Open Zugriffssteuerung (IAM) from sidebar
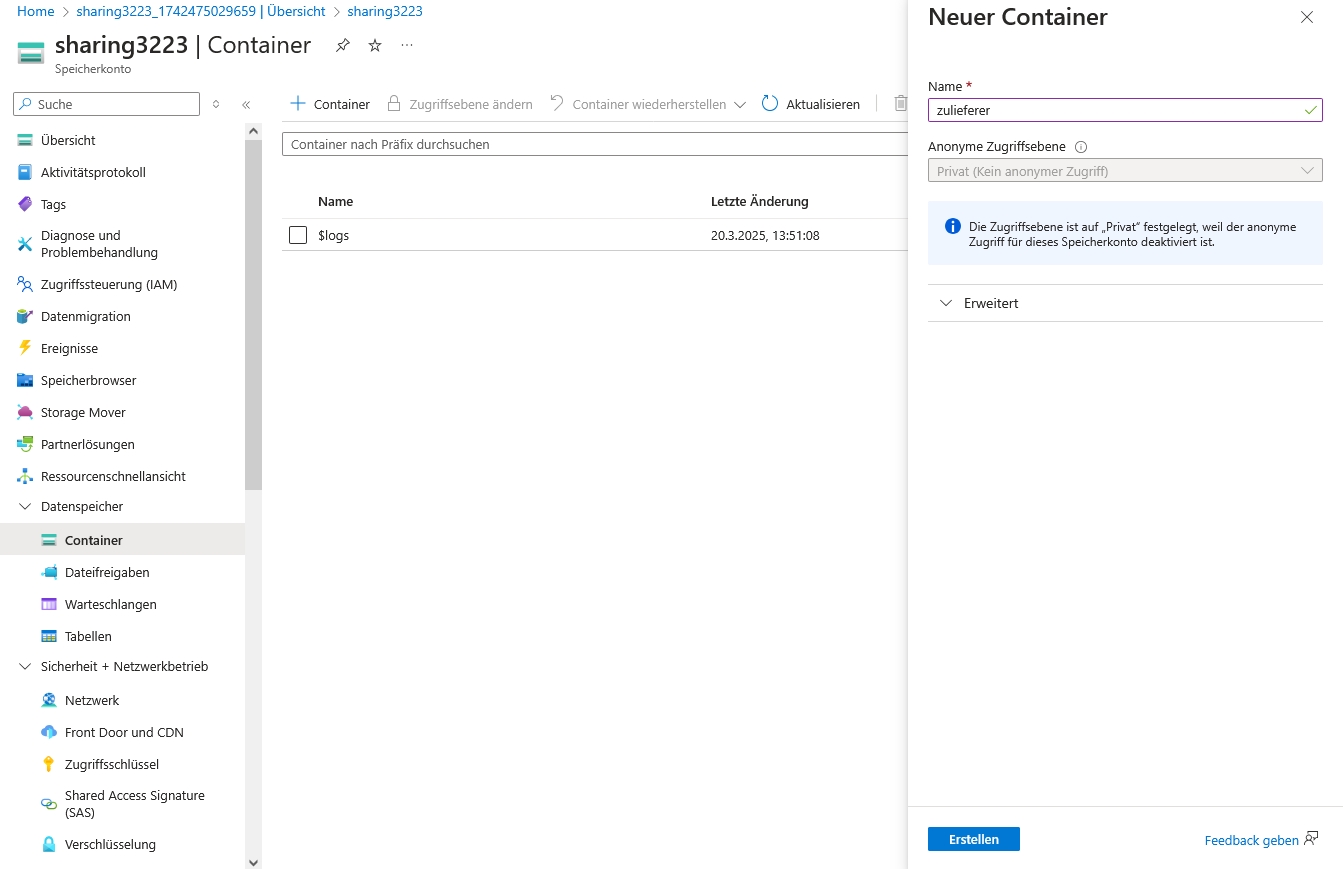 pyautogui.click(x=109, y=284)
